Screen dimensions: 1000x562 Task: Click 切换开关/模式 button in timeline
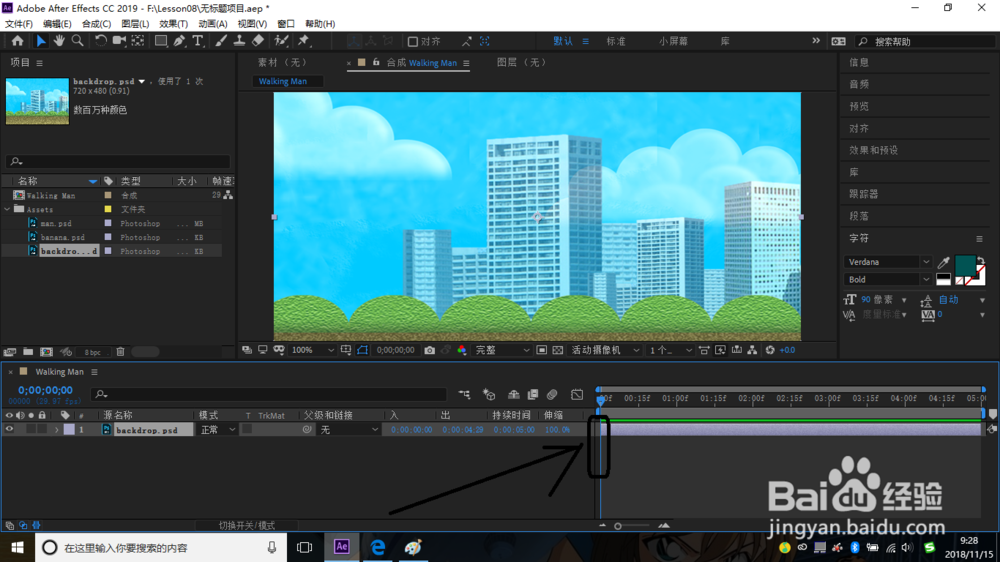pyautogui.click(x=247, y=526)
